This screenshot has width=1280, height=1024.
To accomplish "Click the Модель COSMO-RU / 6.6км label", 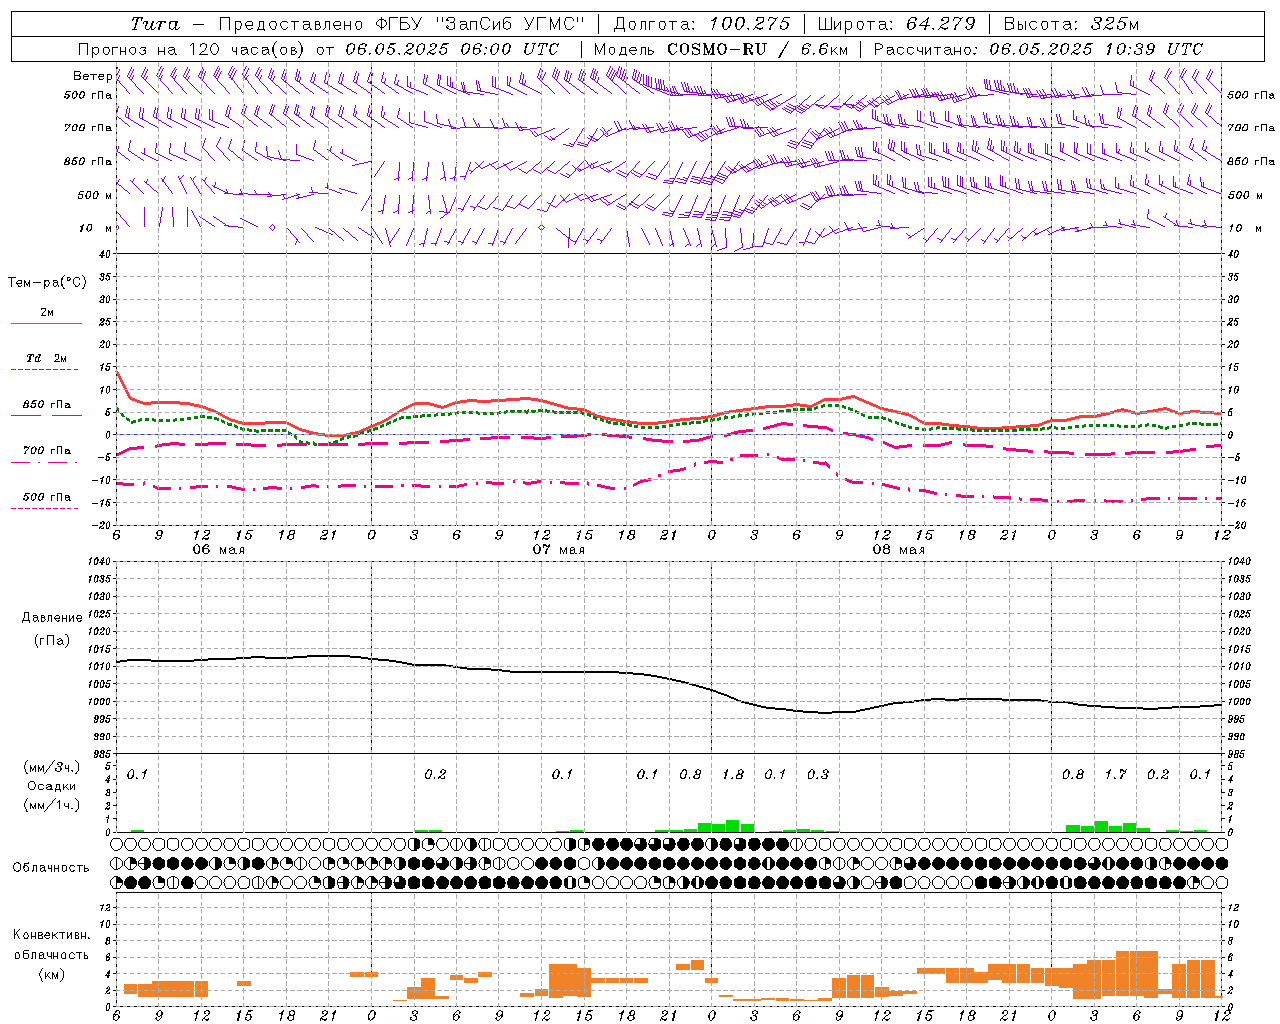I will pyautogui.click(x=721, y=49).
